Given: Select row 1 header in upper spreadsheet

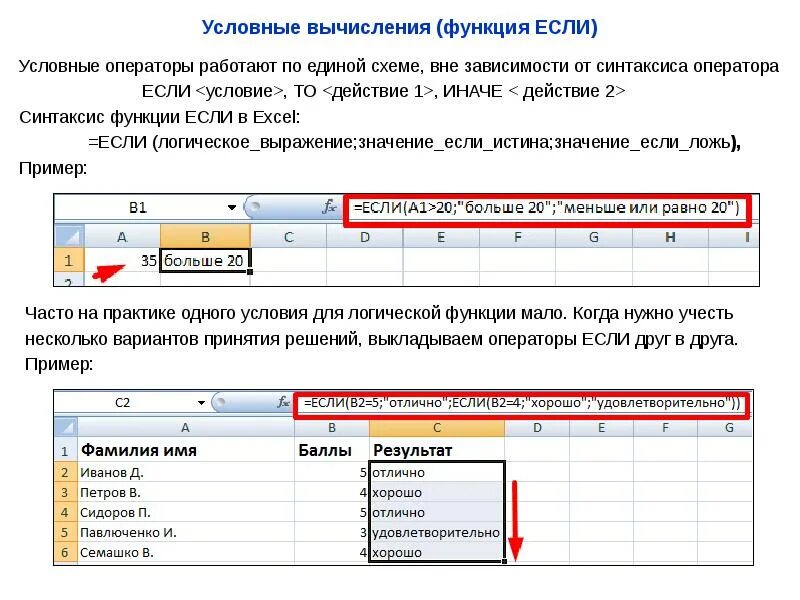Looking at the screenshot, I should (69, 261).
